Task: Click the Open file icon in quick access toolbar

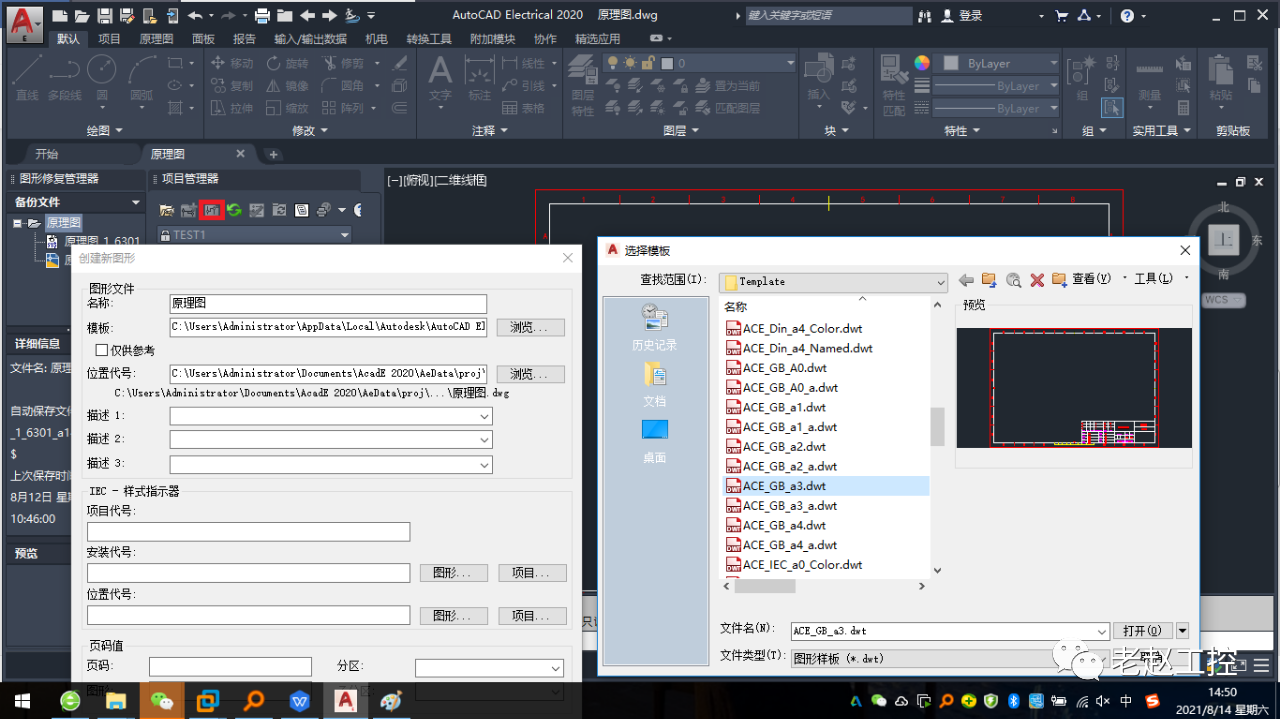Action: pyautogui.click(x=81, y=15)
